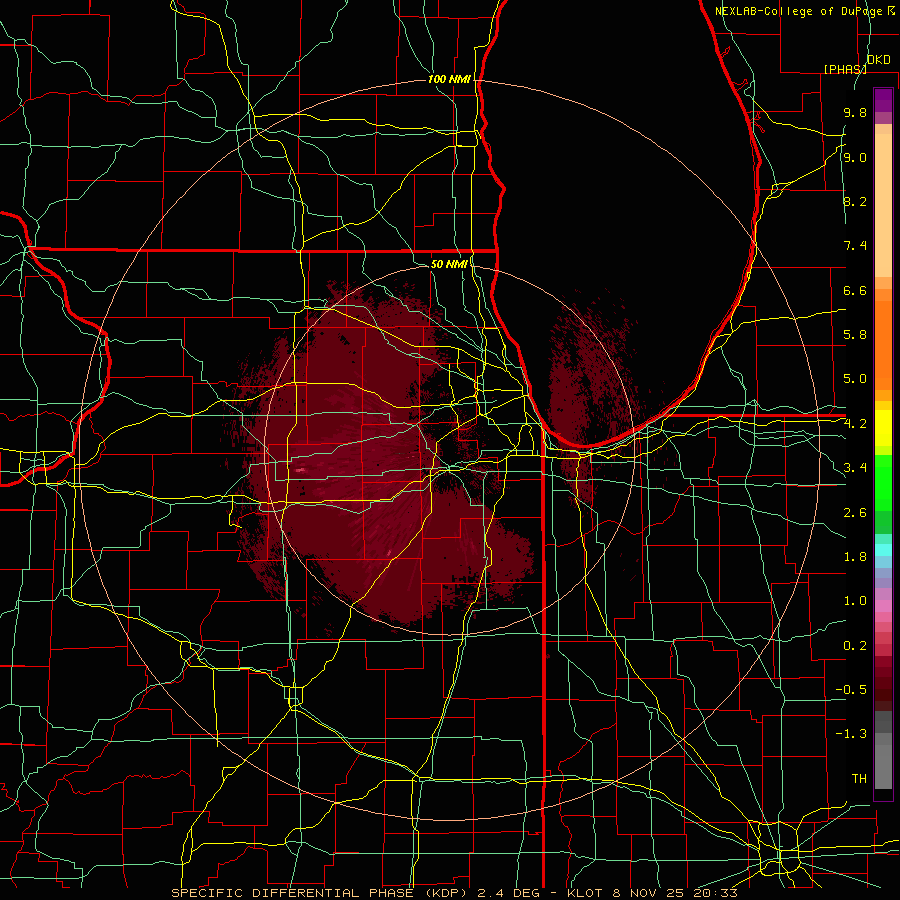This screenshot has height=900, width=900.
Task: Click the -1.3 value on the legend
Action: coord(851,734)
